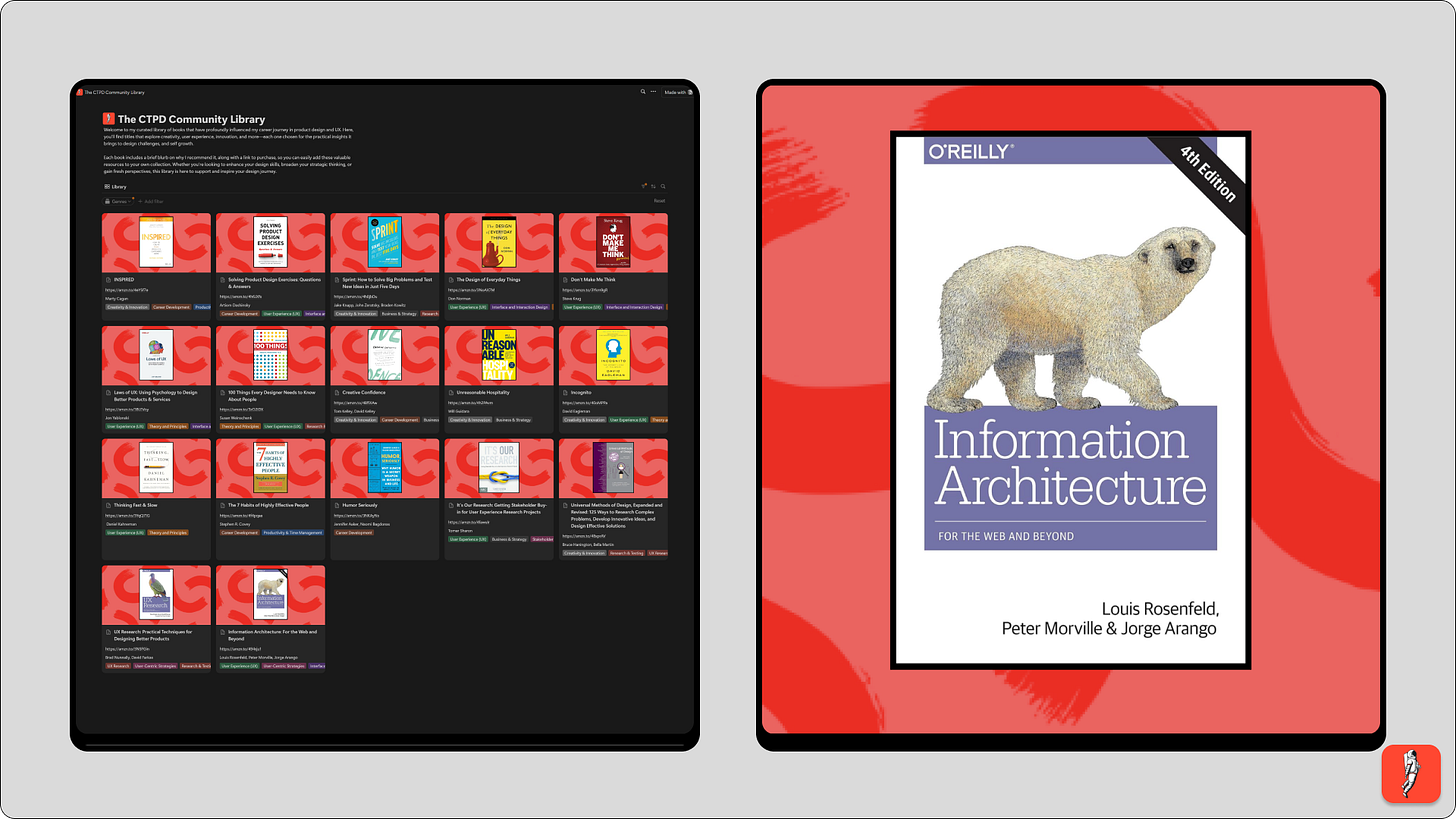
Task: Click The CTPD Community Library breadcrumb in top bar
Action: tap(114, 92)
